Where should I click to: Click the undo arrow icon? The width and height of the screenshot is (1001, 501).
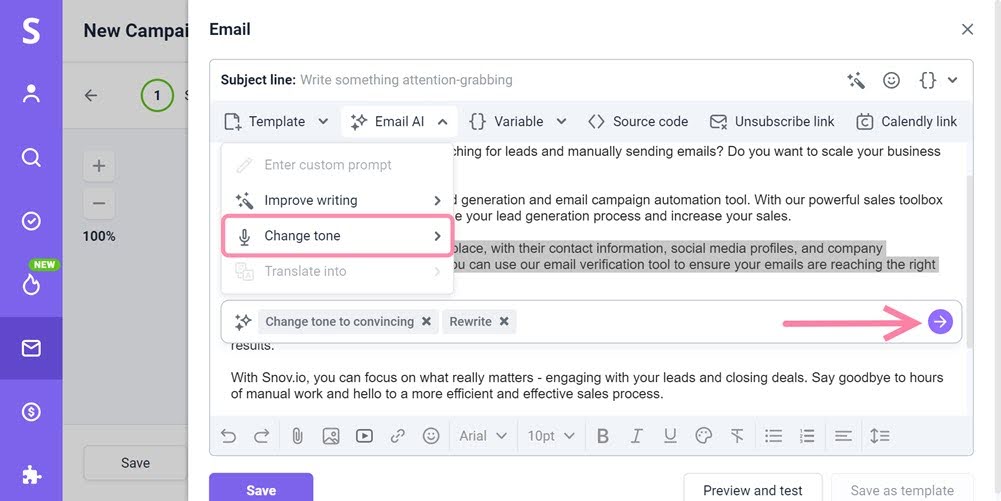229,436
